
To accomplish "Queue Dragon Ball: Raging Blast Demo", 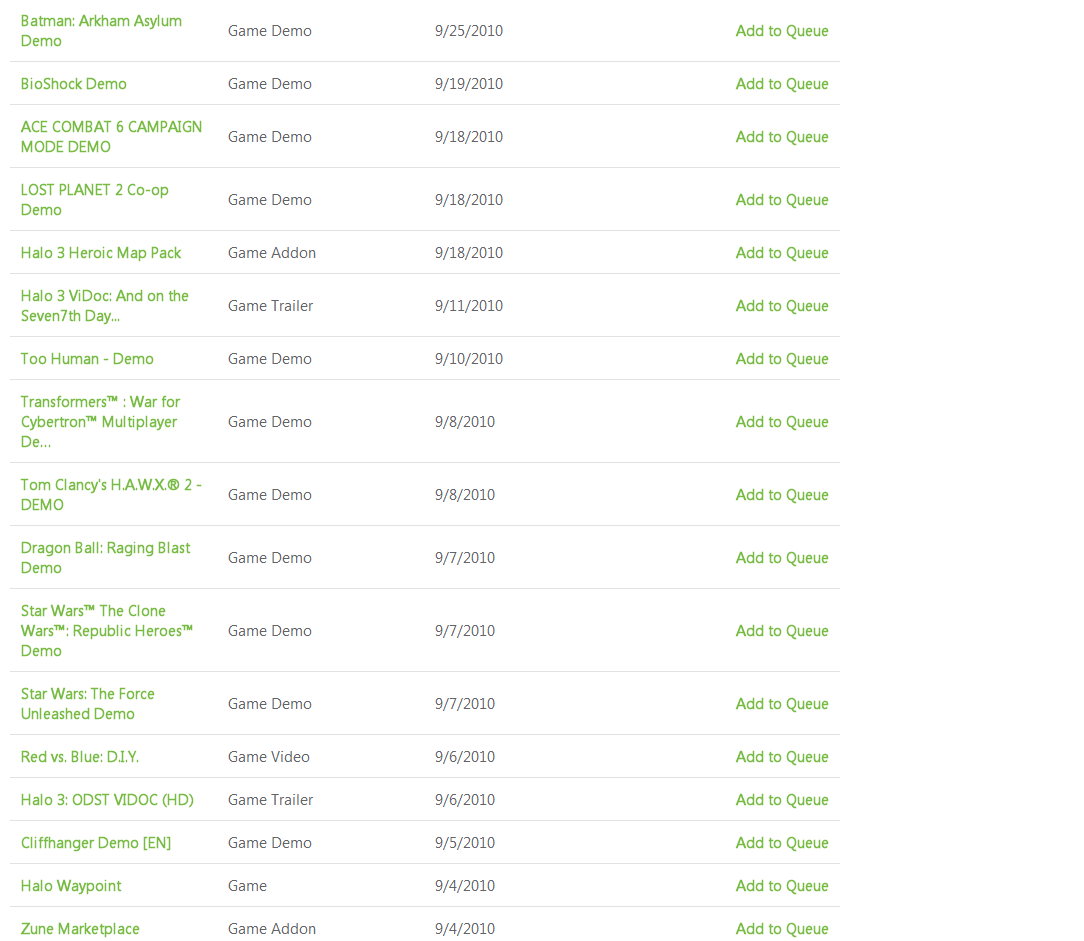I will [781, 558].
